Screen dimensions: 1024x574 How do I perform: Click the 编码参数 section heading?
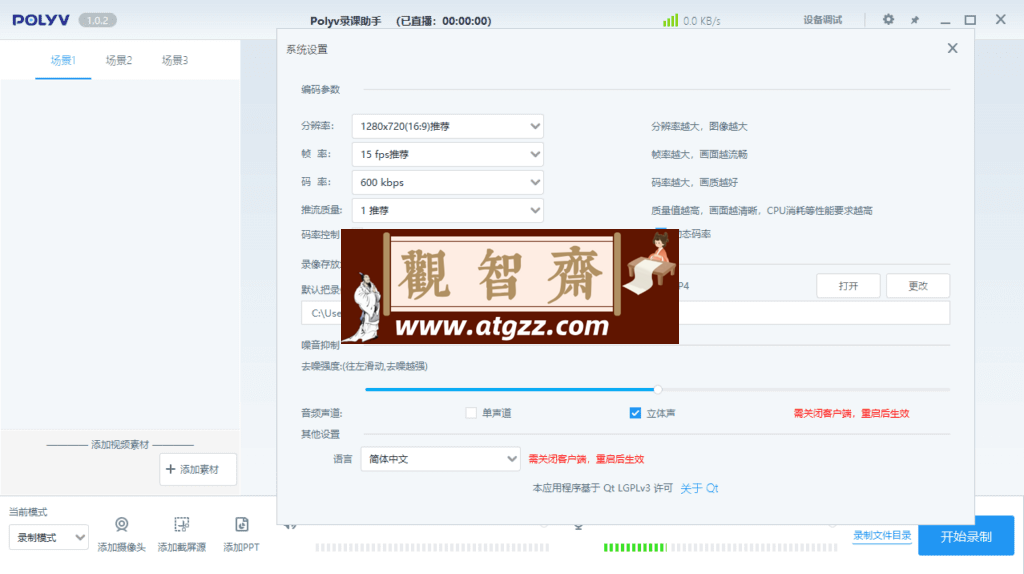tap(321, 89)
